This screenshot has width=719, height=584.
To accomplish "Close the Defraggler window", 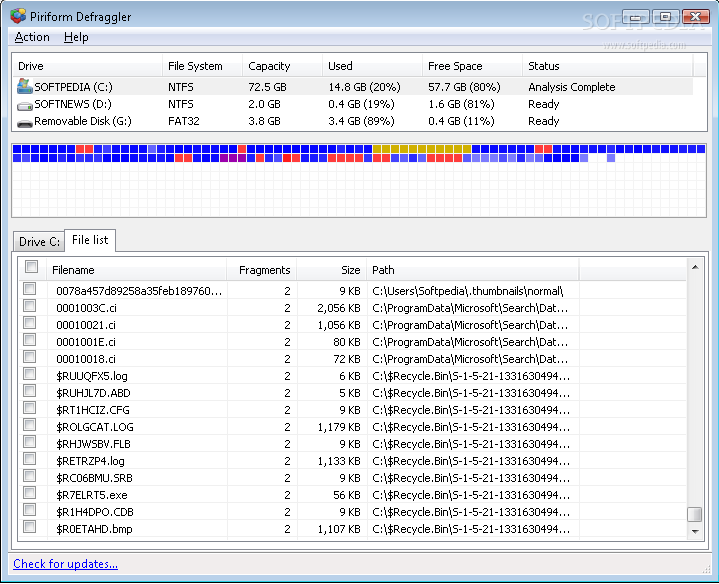I will pyautogui.click(x=695, y=17).
